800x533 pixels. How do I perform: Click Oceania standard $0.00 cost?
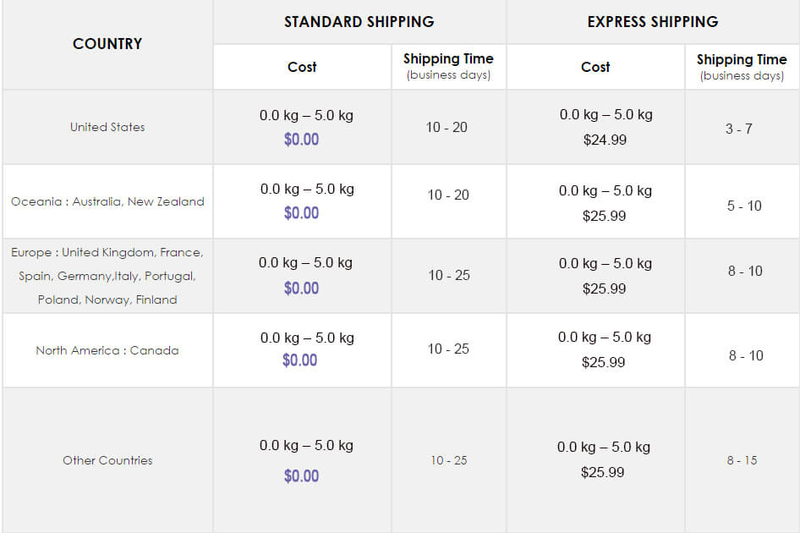(x=301, y=213)
